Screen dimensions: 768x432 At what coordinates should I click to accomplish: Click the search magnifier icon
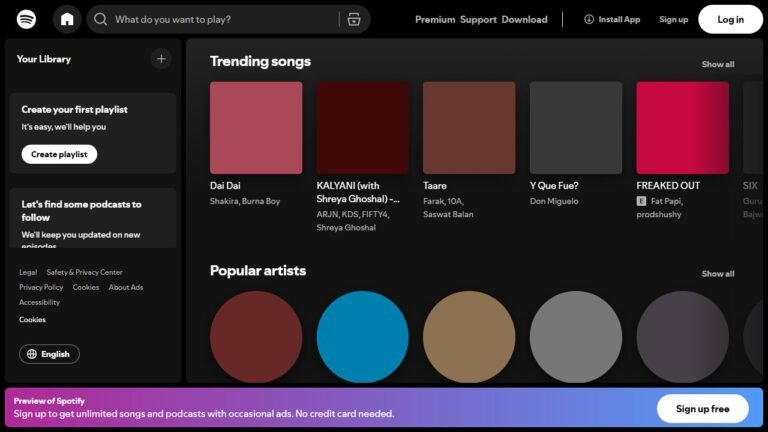click(x=100, y=20)
